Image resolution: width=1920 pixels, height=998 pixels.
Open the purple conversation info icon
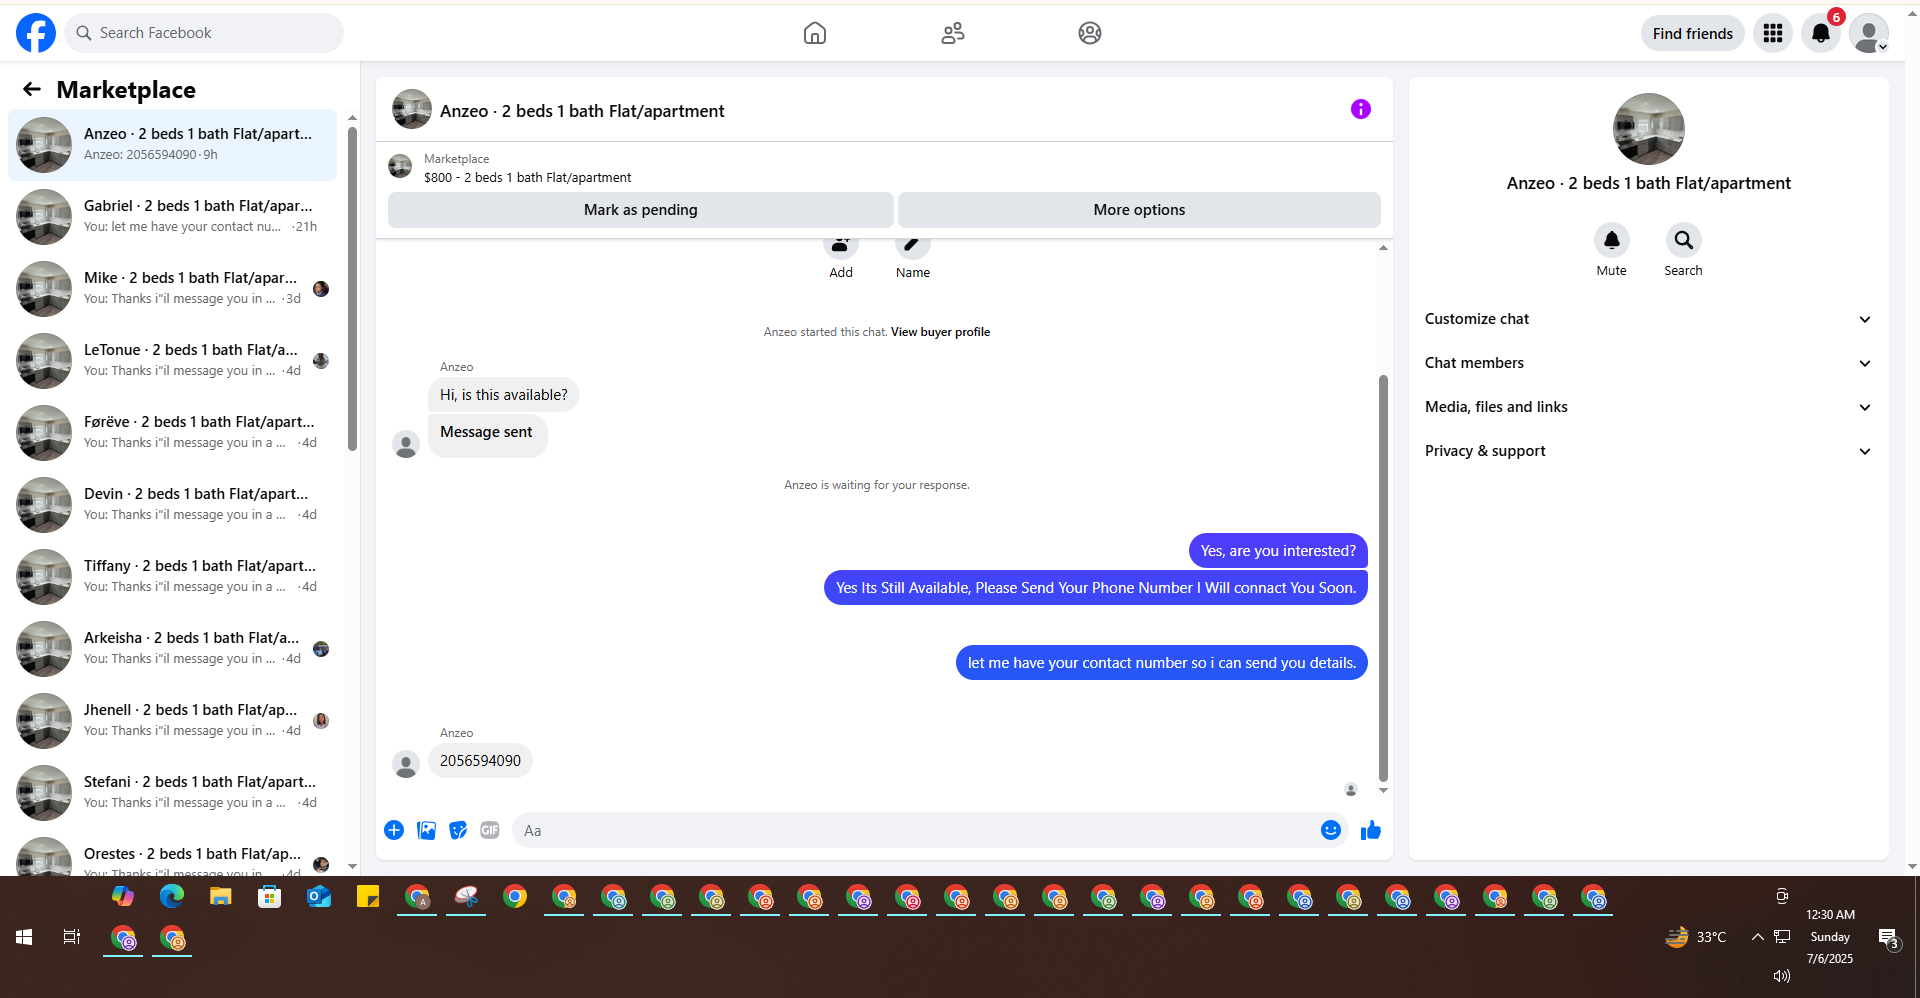click(x=1360, y=109)
